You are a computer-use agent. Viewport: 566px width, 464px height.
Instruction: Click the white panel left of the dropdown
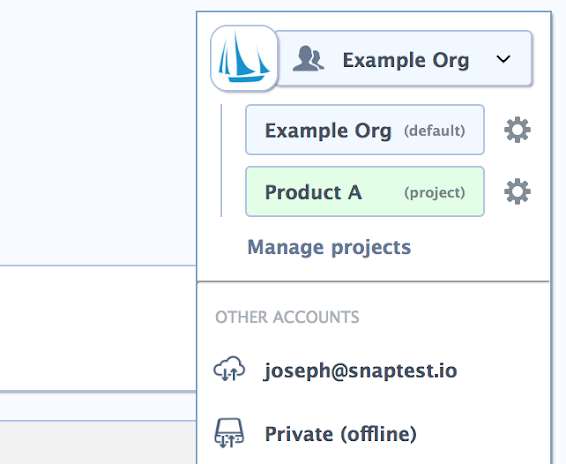click(x=98, y=328)
